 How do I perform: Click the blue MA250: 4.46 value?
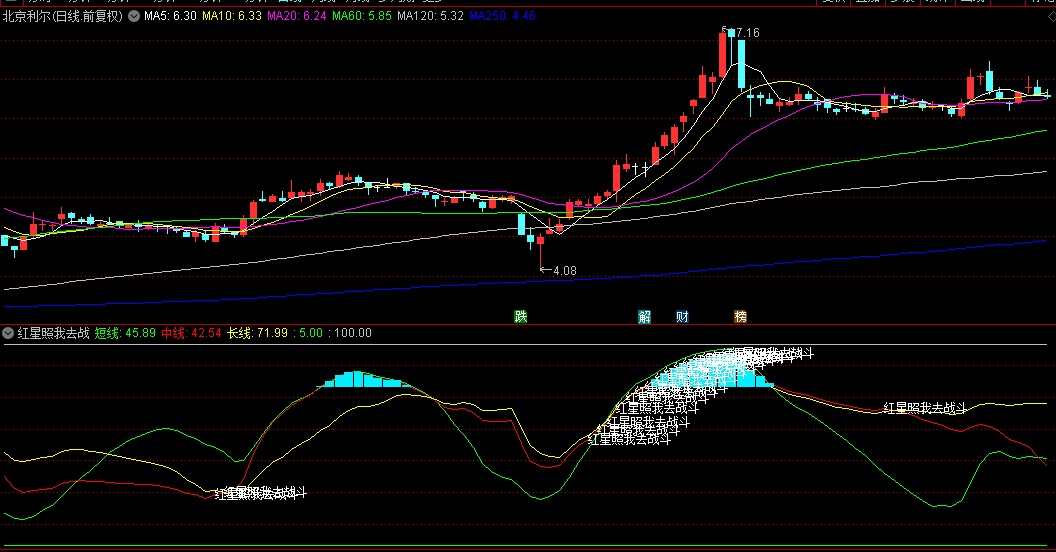(502, 16)
